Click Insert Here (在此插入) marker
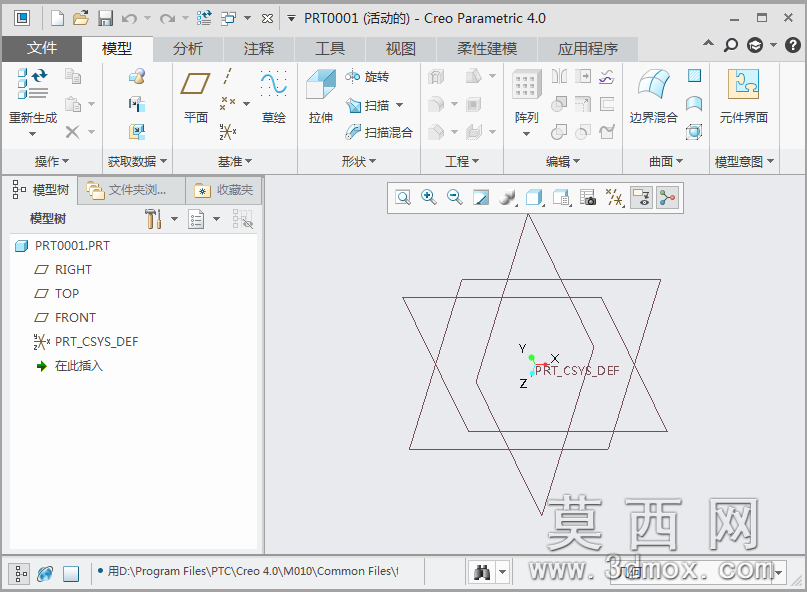 tap(79, 366)
